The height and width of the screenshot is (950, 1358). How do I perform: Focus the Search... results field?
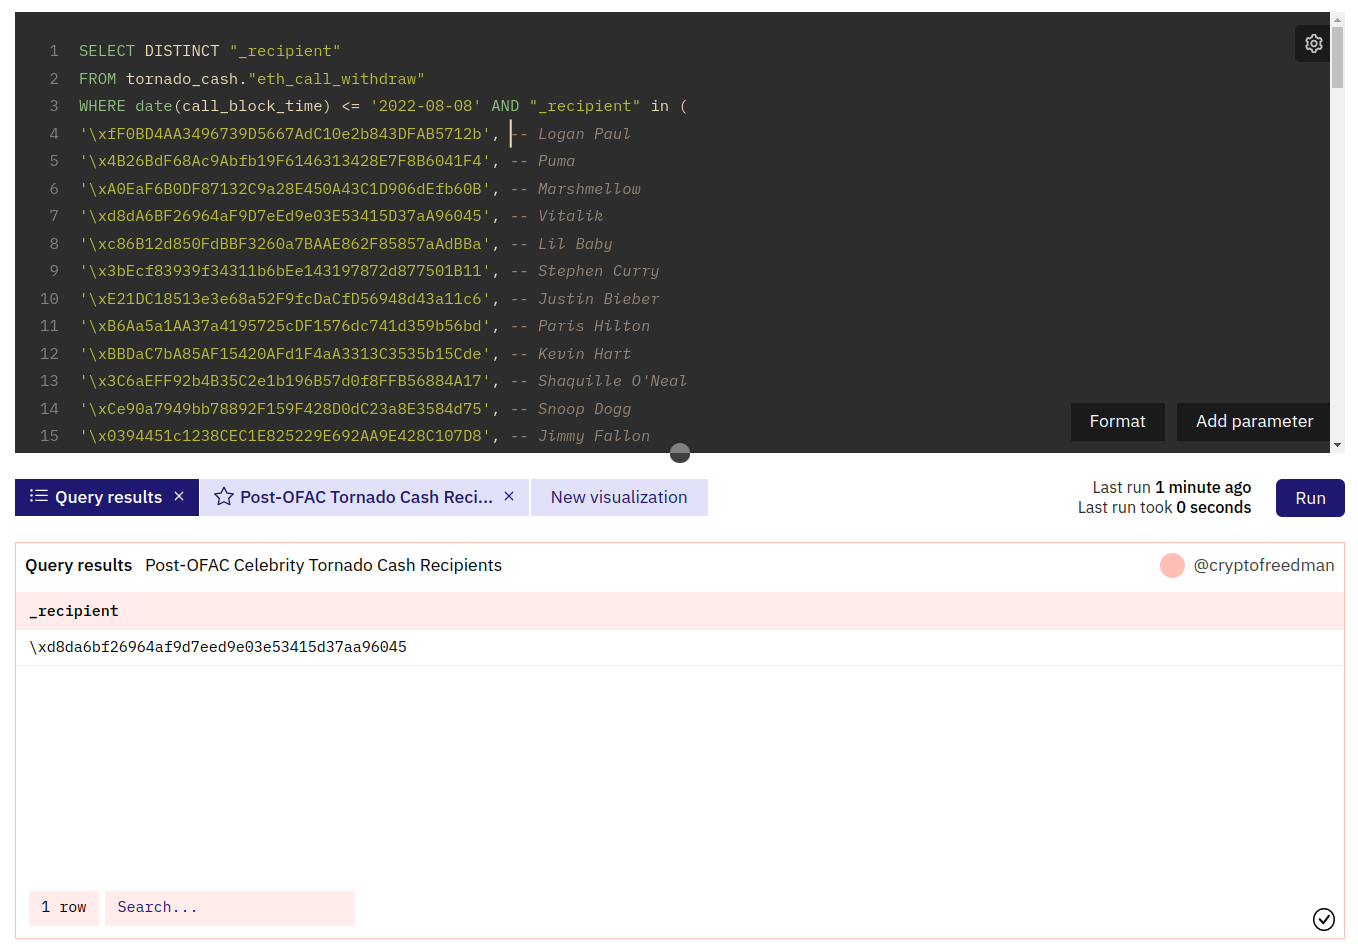[230, 908]
